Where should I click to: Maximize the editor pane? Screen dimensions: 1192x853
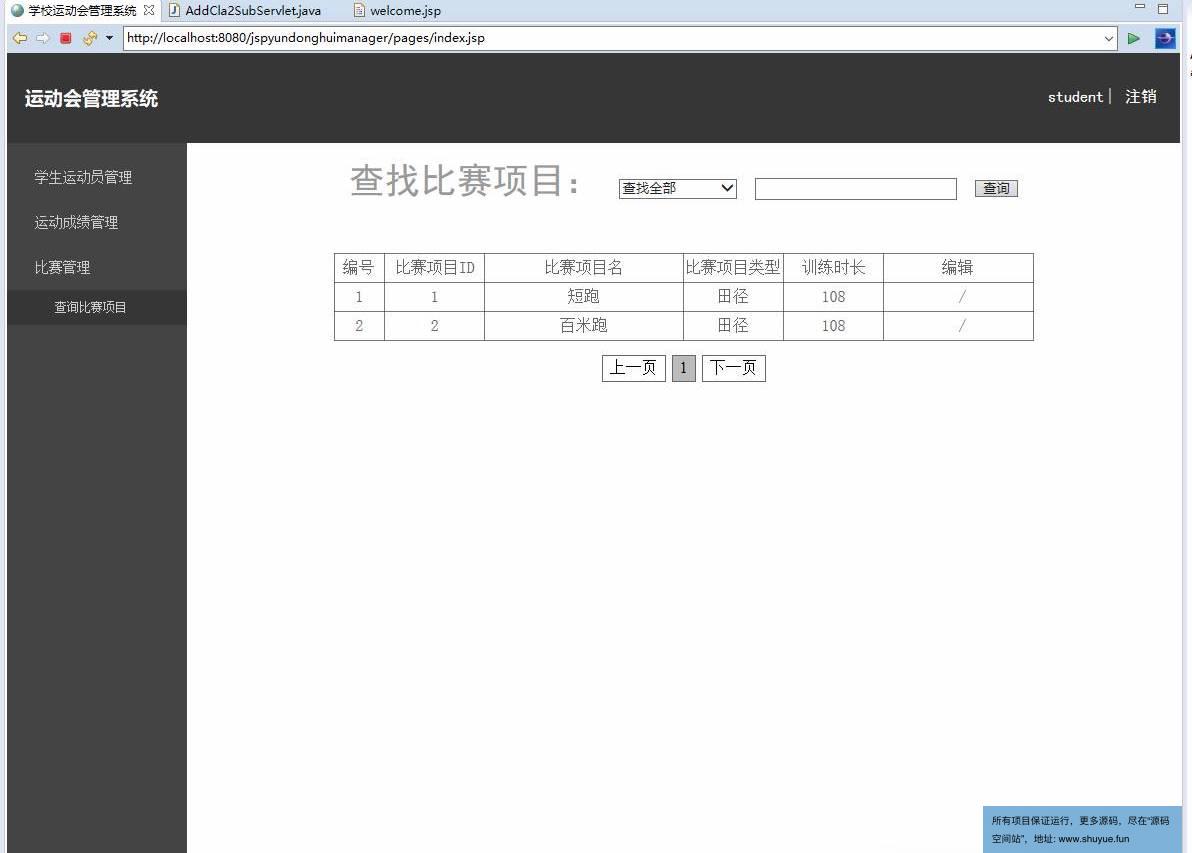1163,9
